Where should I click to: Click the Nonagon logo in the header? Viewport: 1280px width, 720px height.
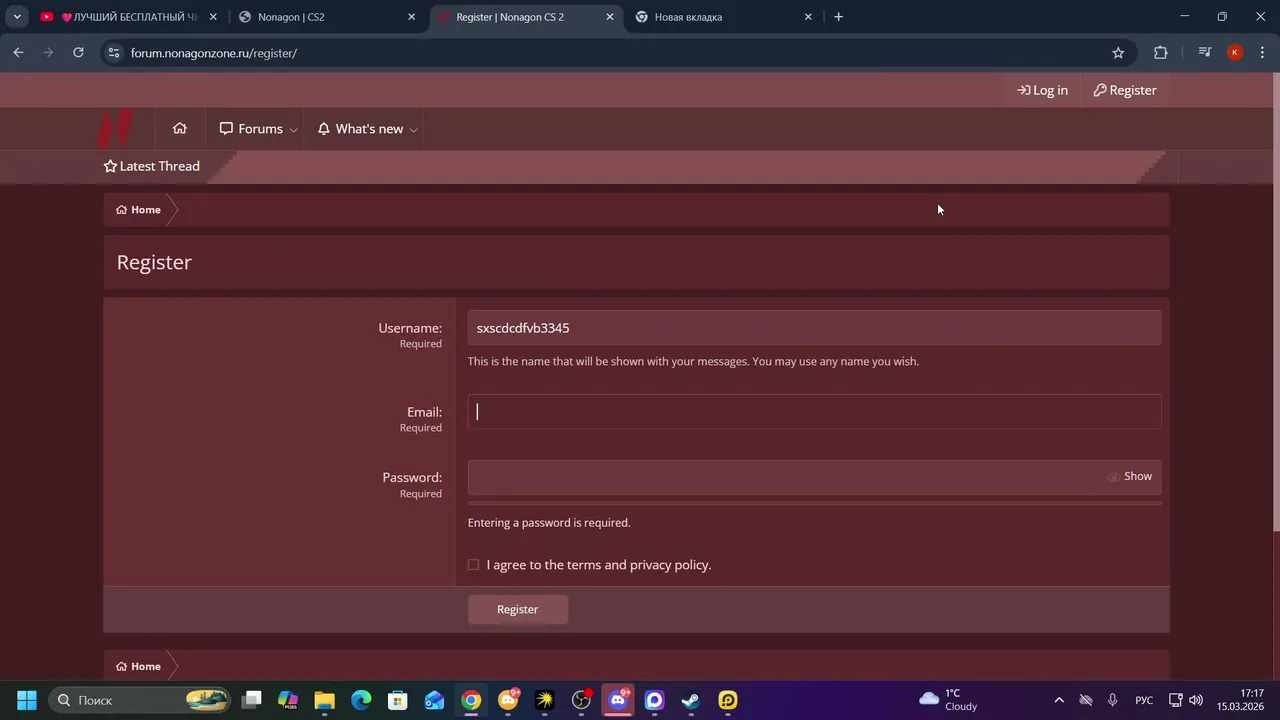115,129
